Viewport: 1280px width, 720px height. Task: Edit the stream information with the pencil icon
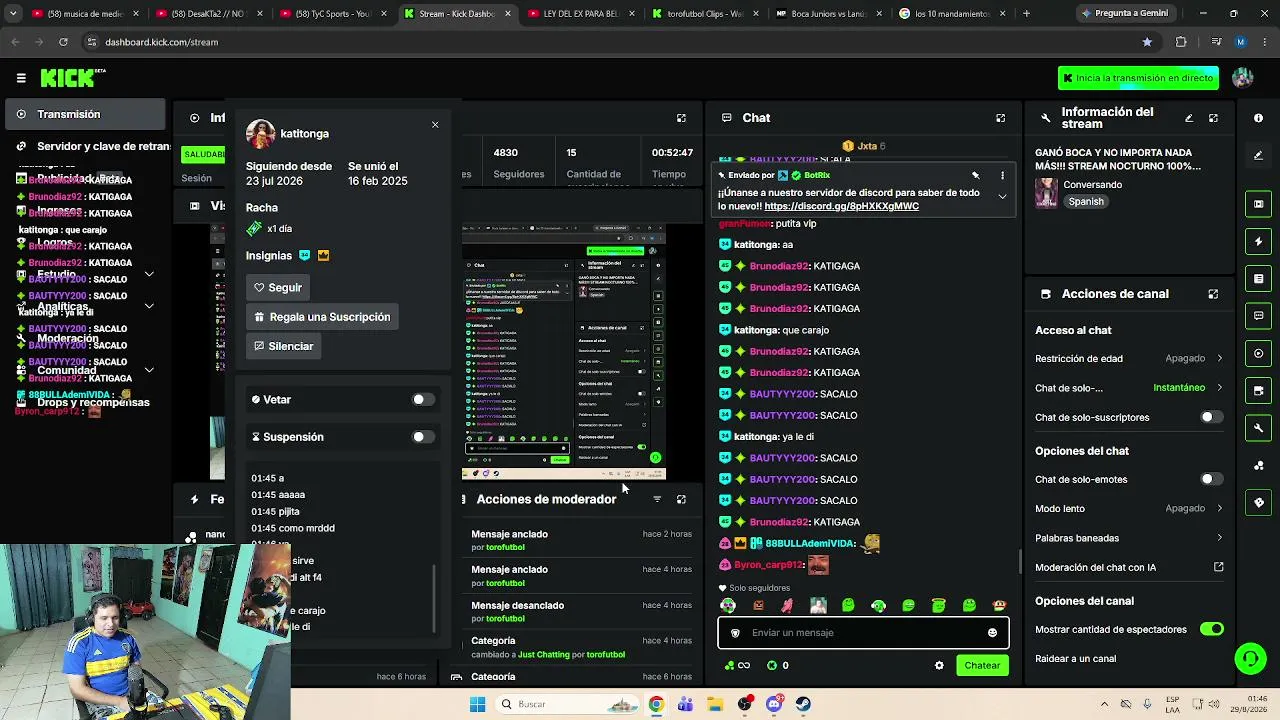[1189, 118]
